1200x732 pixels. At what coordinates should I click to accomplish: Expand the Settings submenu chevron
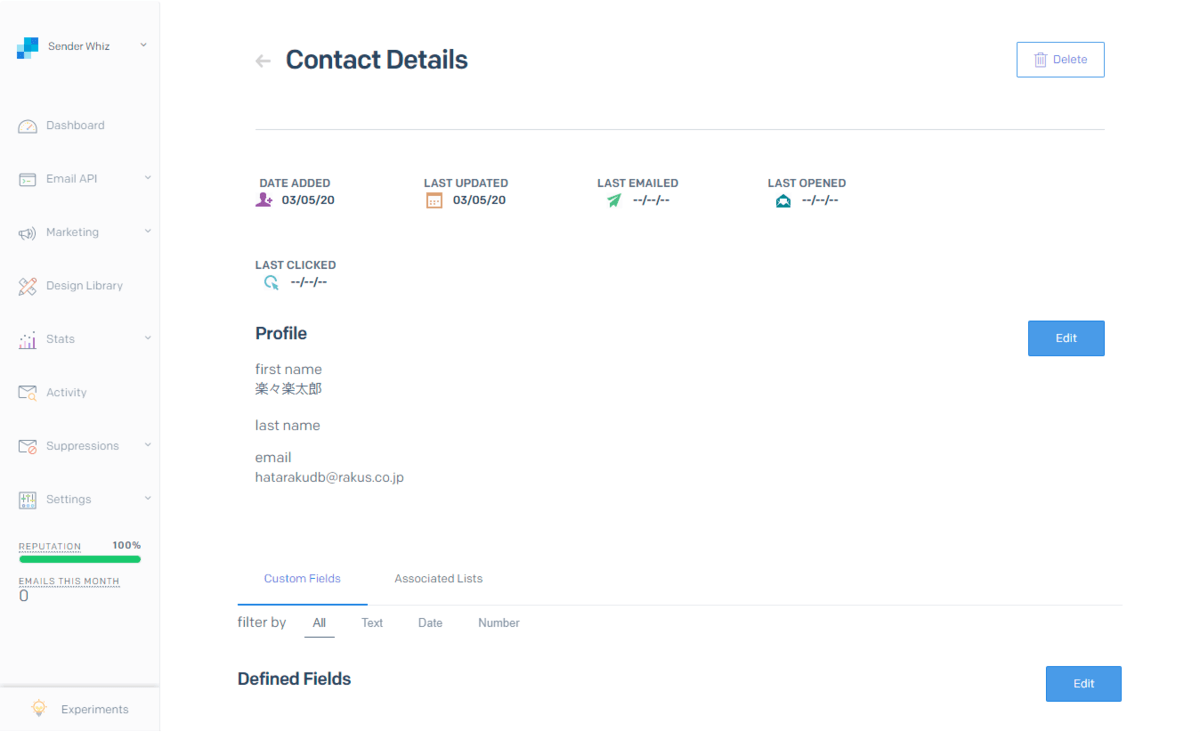pos(148,499)
